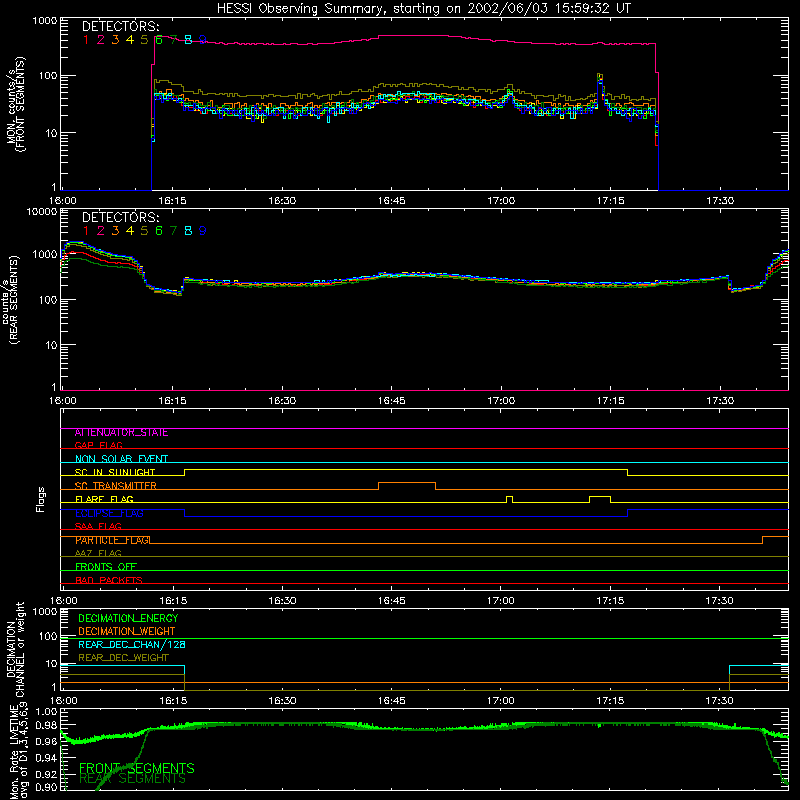
Task: Click the second FLARE_FLAG pulse near 17:15
Action: click(600, 497)
